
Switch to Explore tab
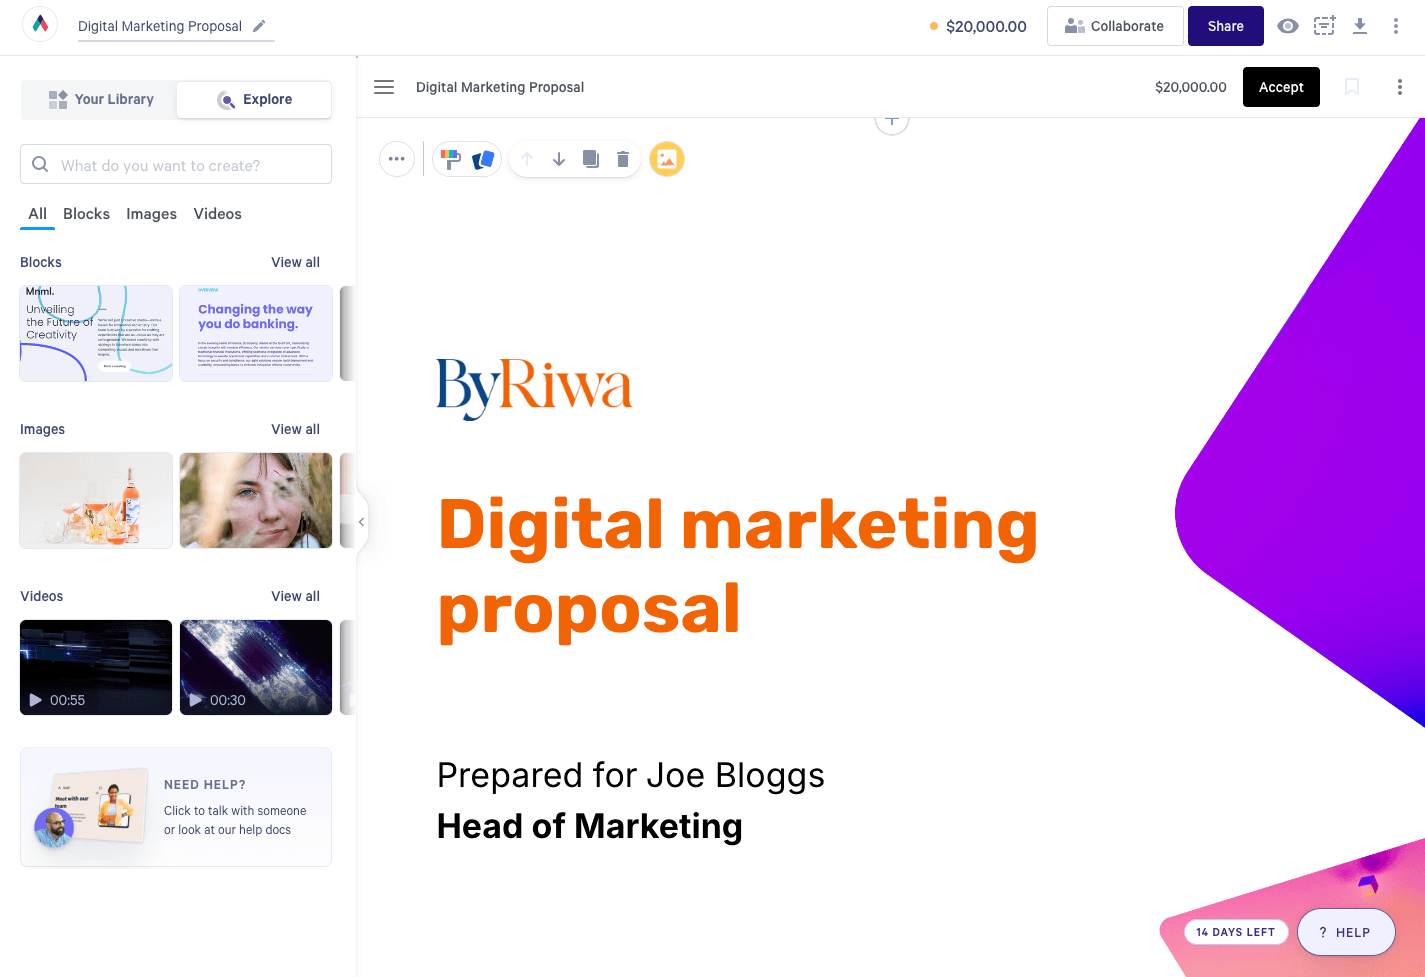(254, 99)
